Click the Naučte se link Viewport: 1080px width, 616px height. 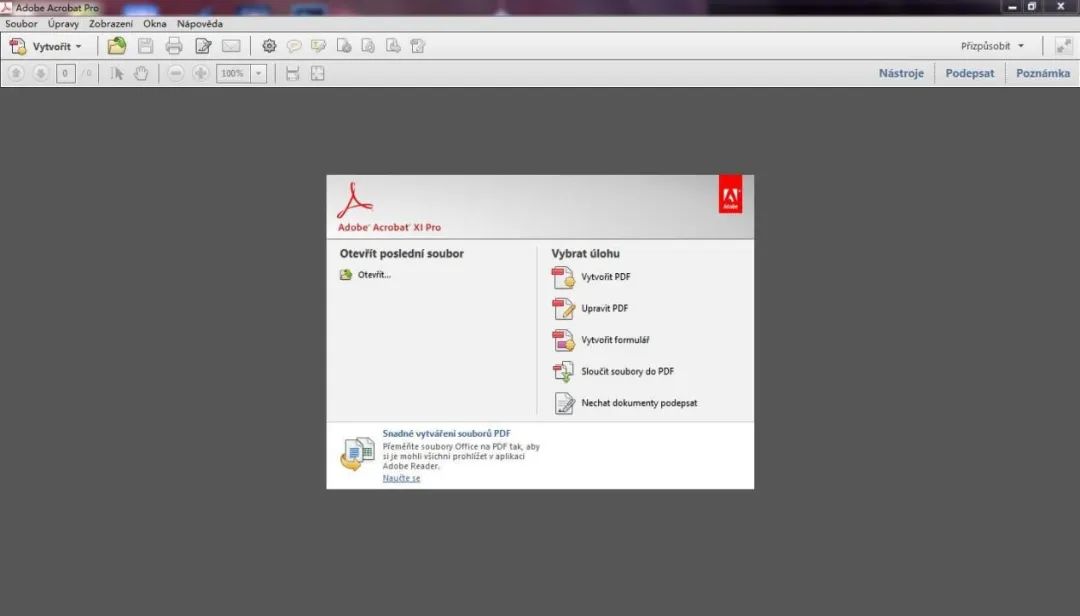(401, 478)
